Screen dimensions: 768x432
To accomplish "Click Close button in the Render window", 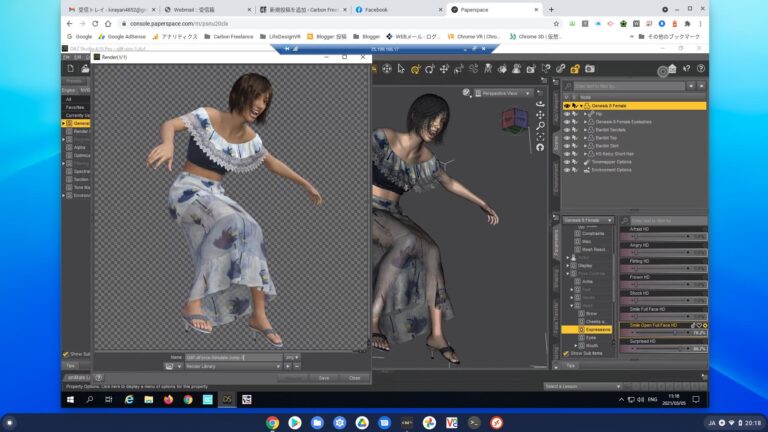I will (355, 378).
